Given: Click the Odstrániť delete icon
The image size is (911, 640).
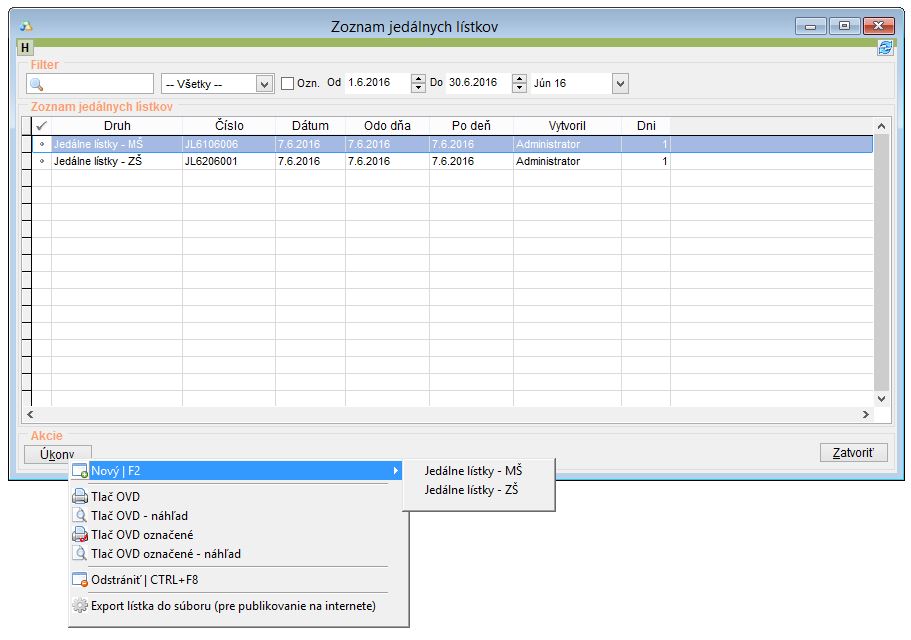Looking at the screenshot, I should (x=80, y=580).
